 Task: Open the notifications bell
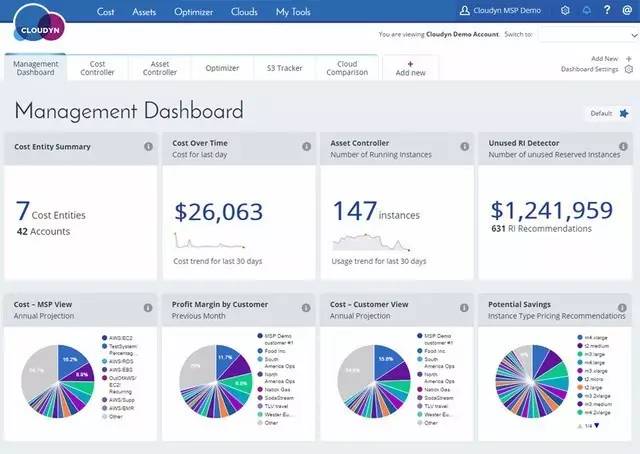pos(586,11)
